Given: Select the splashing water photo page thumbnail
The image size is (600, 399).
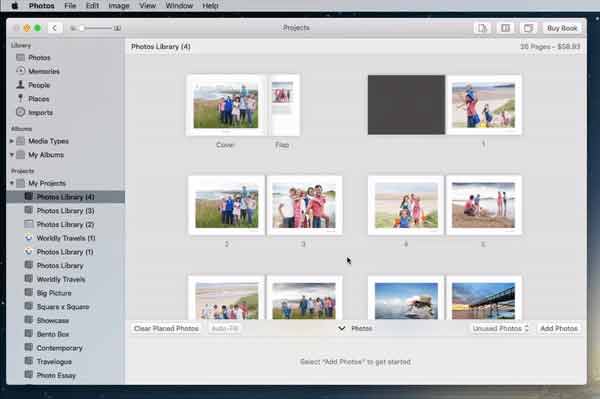Looking at the screenshot, I should (x=406, y=298).
